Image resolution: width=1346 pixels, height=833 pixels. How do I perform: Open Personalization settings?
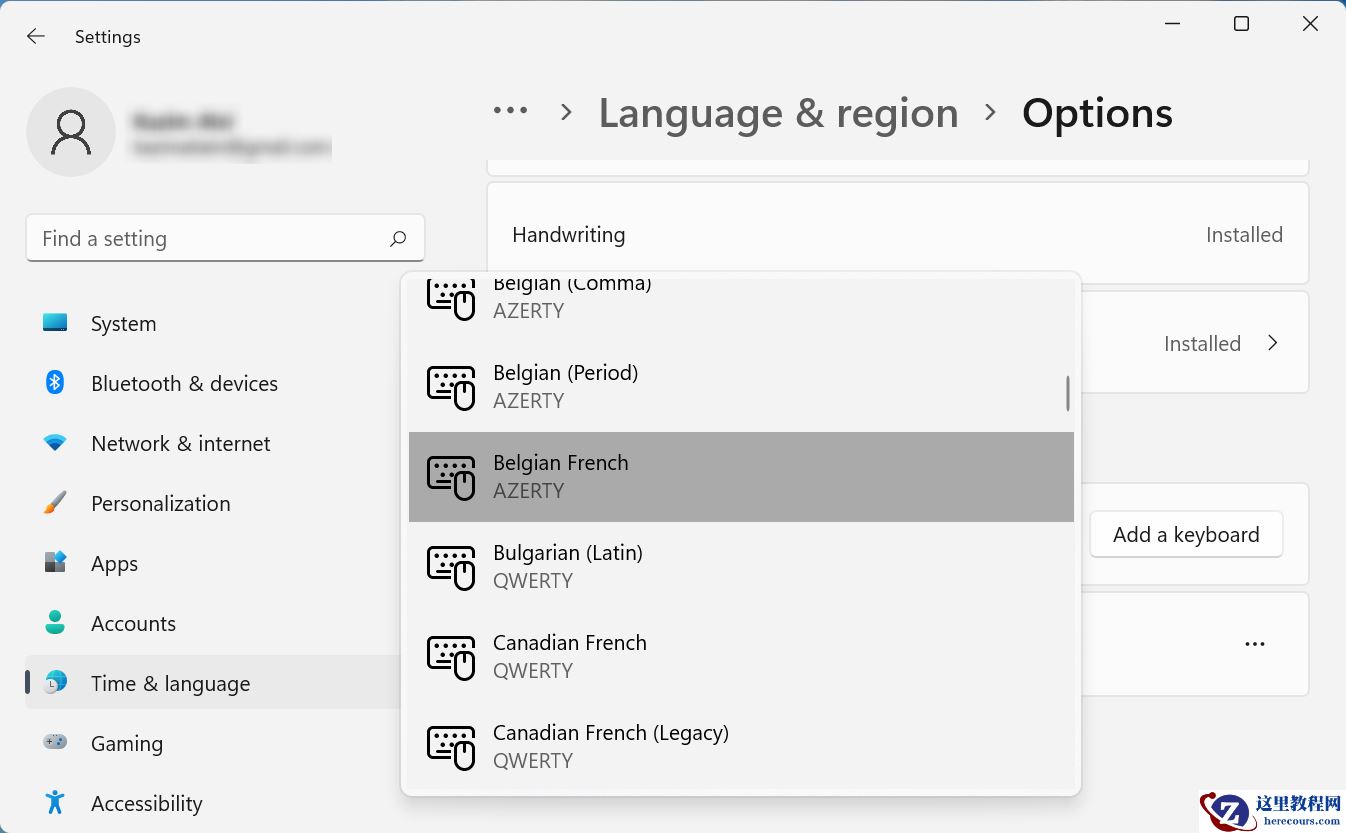160,504
